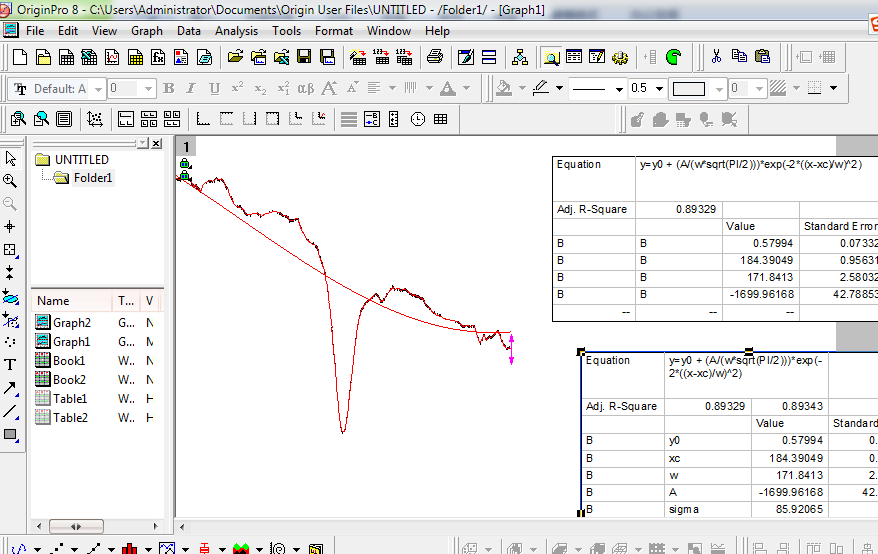Open the line style dropdown

(x=619, y=89)
